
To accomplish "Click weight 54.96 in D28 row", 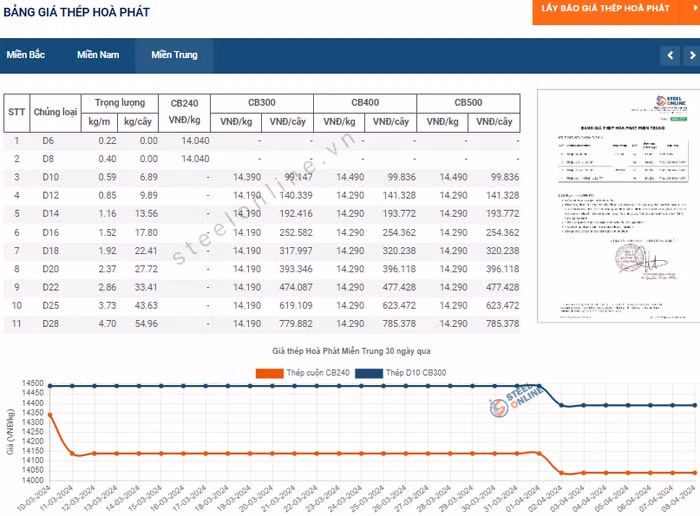I will pos(146,324).
